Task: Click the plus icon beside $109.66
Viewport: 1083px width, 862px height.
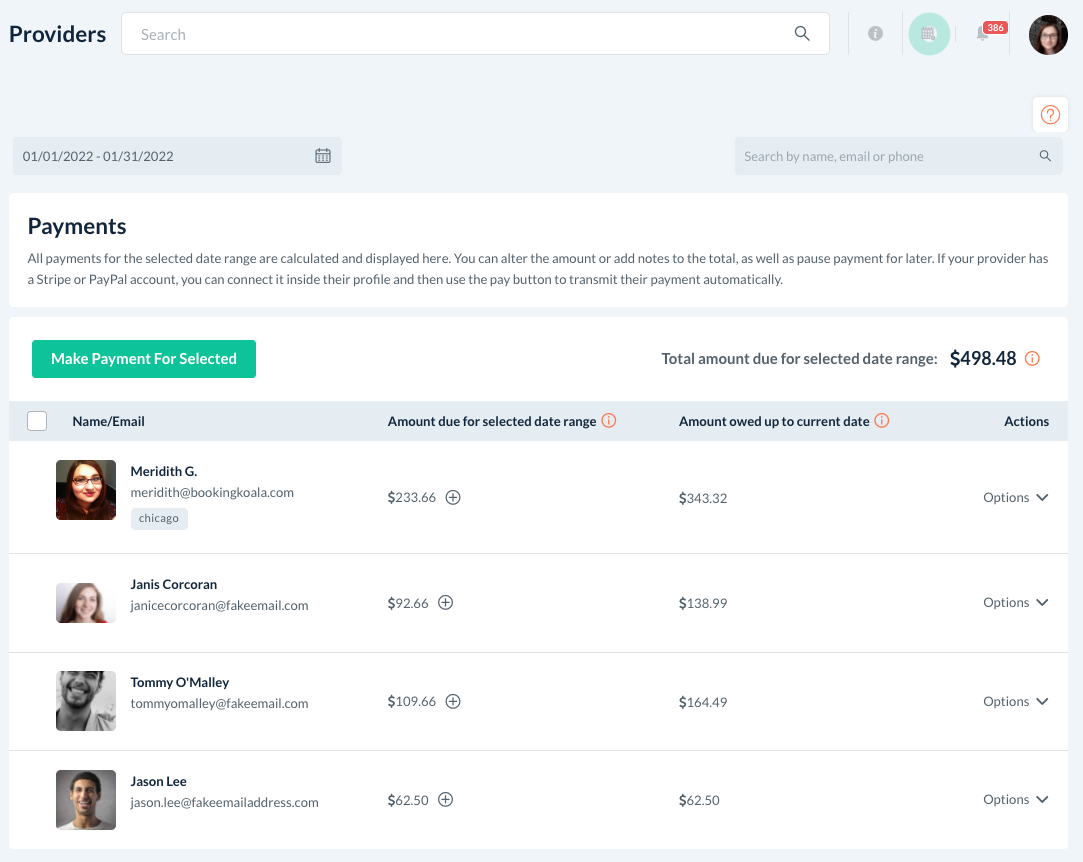Action: pos(453,702)
